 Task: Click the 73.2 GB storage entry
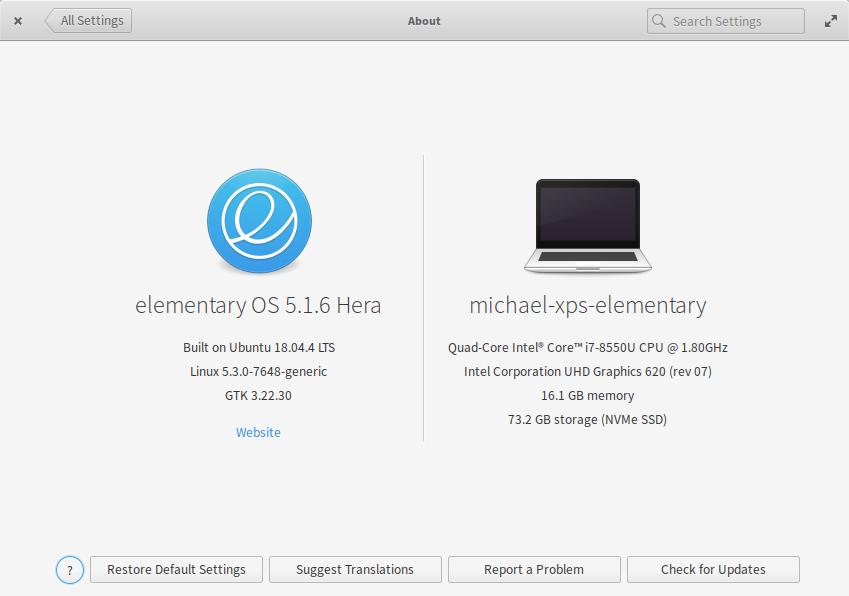click(588, 419)
